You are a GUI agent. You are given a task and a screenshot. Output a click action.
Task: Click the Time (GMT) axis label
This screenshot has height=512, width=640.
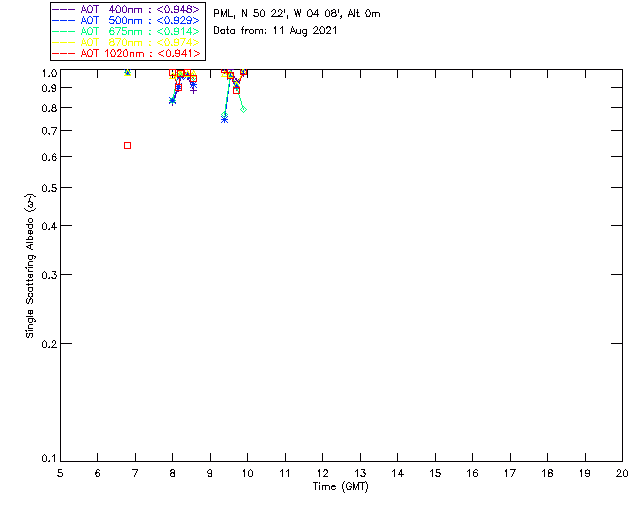click(340, 487)
